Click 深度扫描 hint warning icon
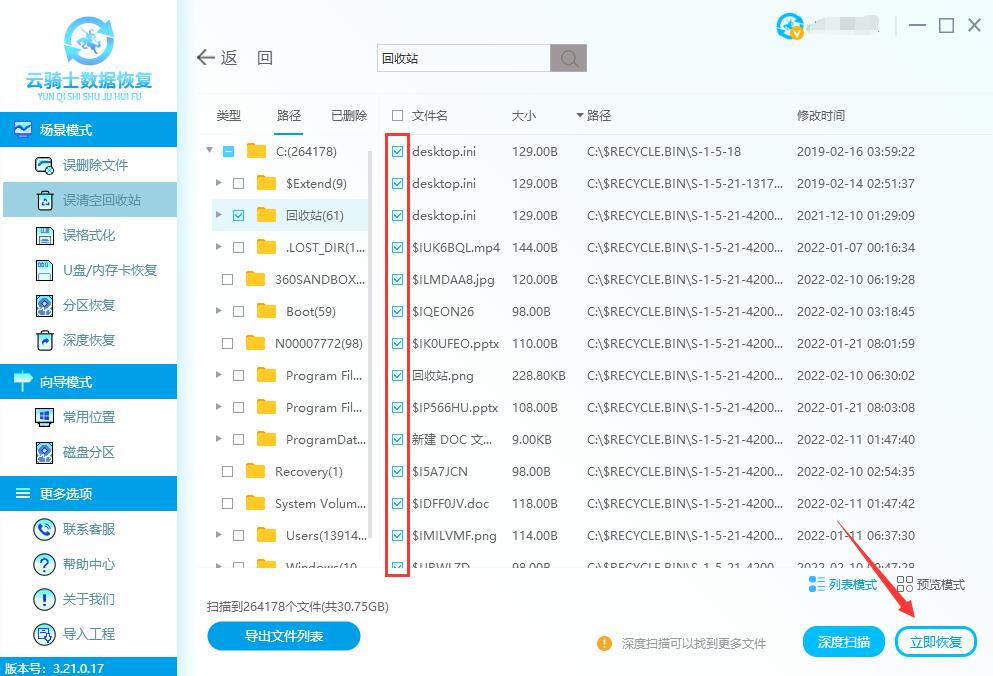Viewport: 993px width, 676px height. click(x=604, y=644)
